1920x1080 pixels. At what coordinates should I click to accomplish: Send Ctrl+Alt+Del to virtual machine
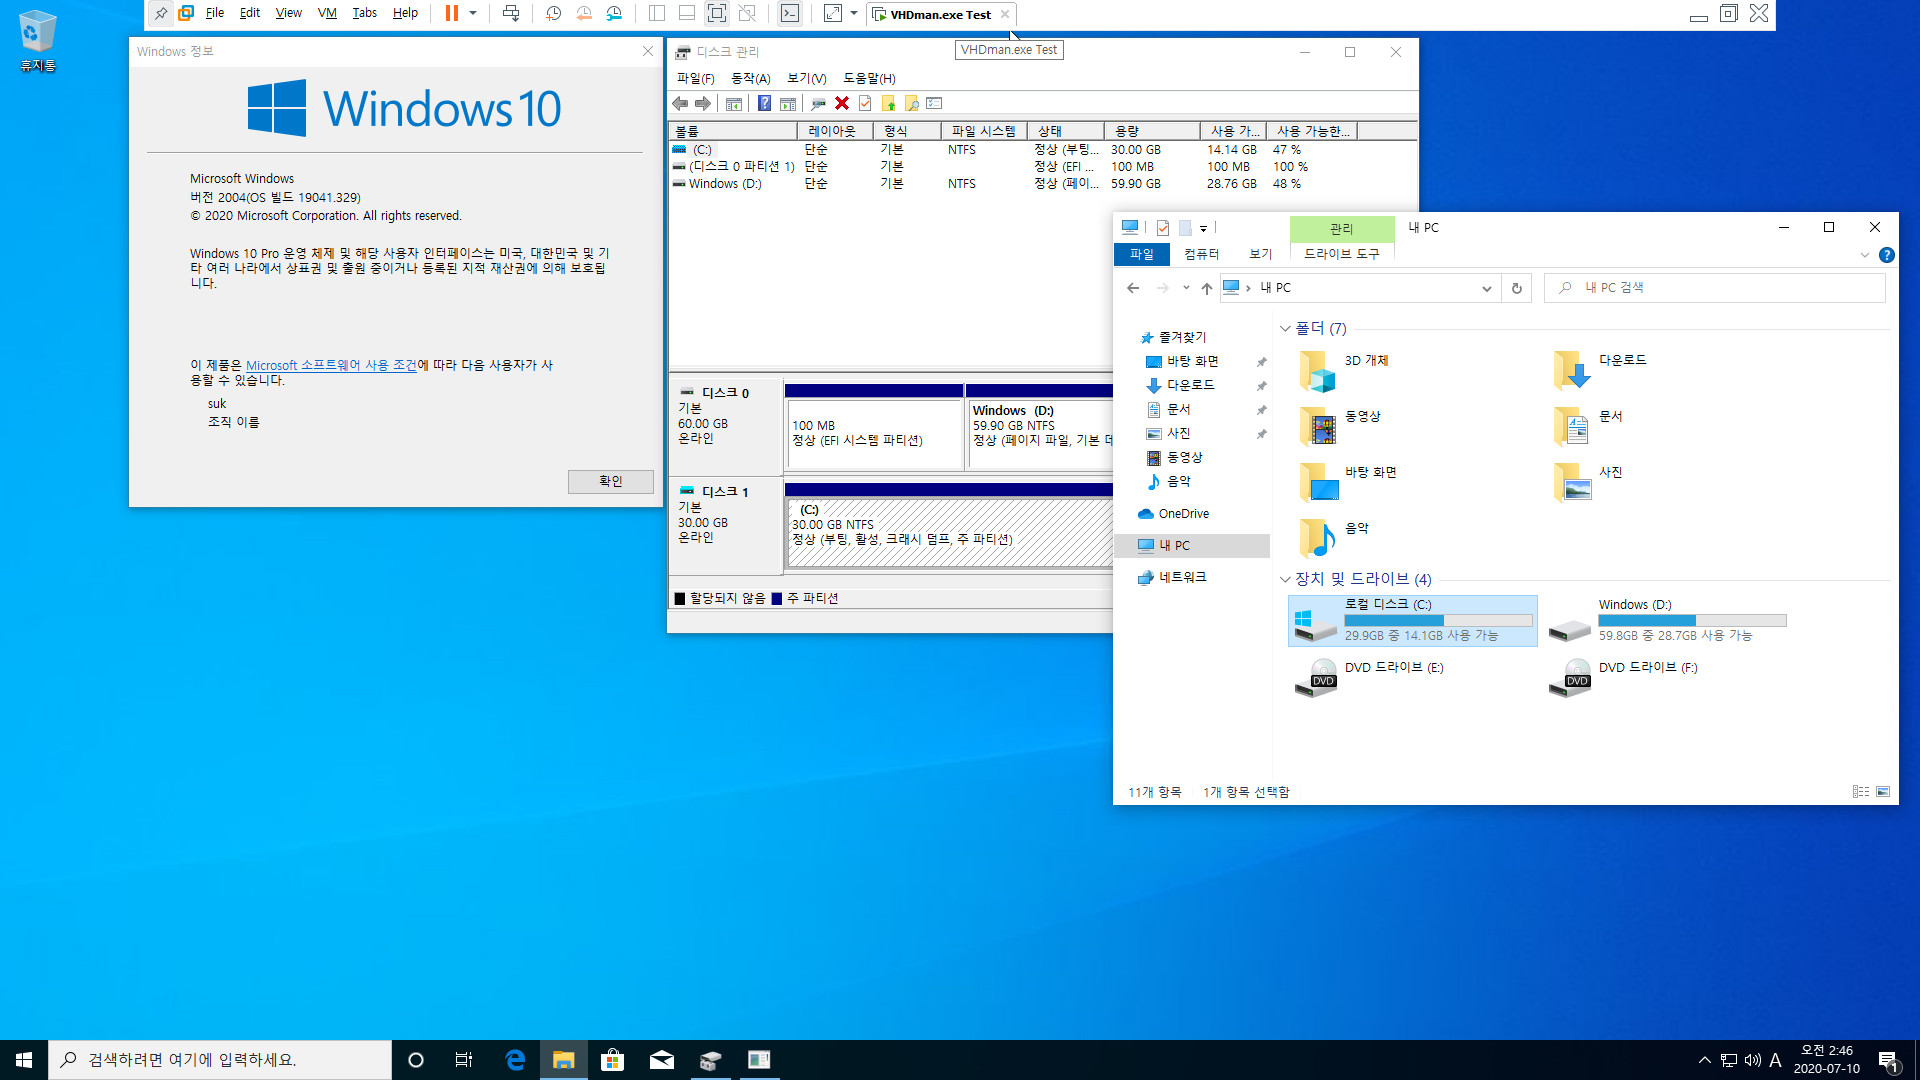[511, 13]
